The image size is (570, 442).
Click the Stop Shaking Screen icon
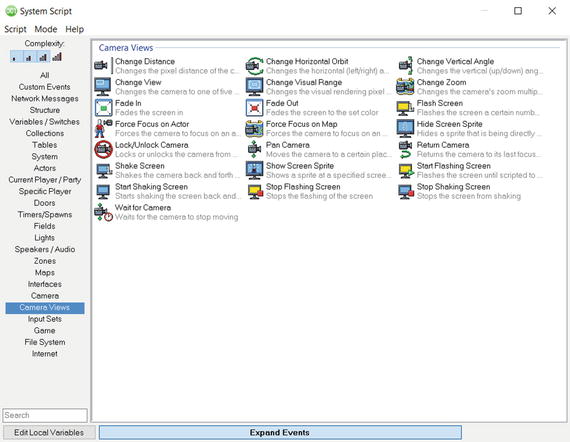coord(406,192)
